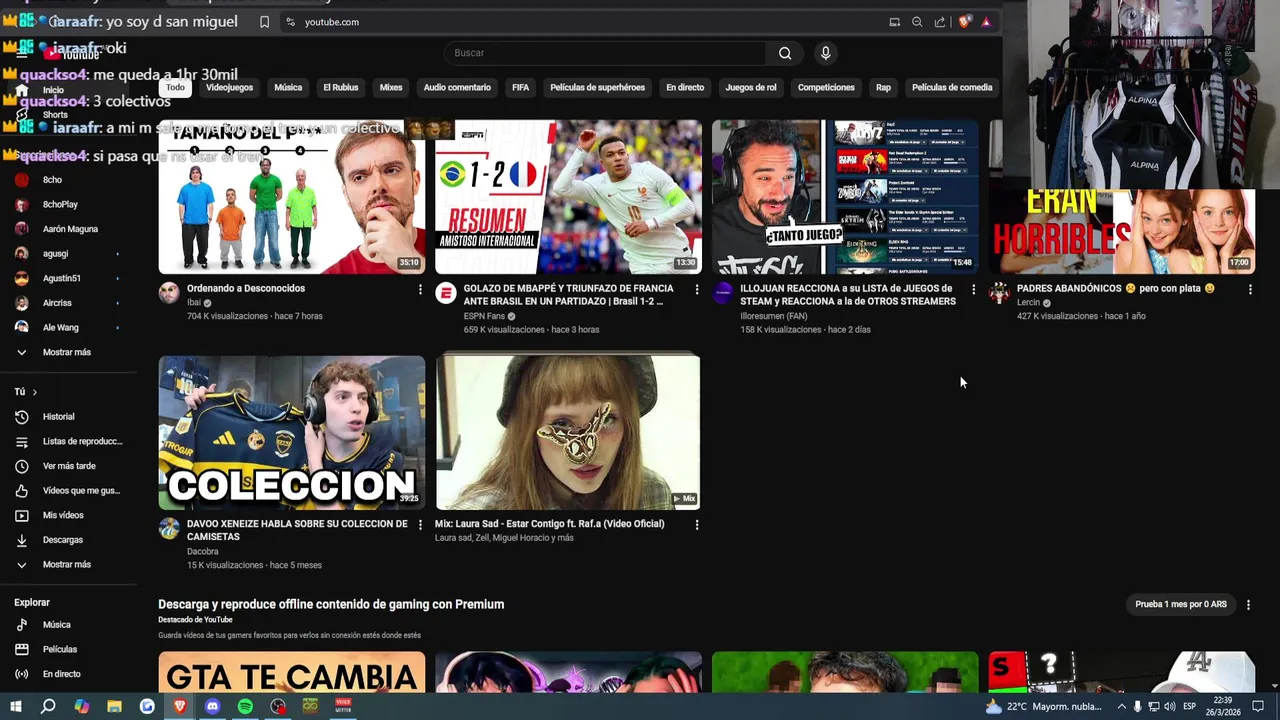The image size is (1280, 720).
Task: Open options menu for GOLAZO DE MBAPPÉ video
Action: point(697,289)
